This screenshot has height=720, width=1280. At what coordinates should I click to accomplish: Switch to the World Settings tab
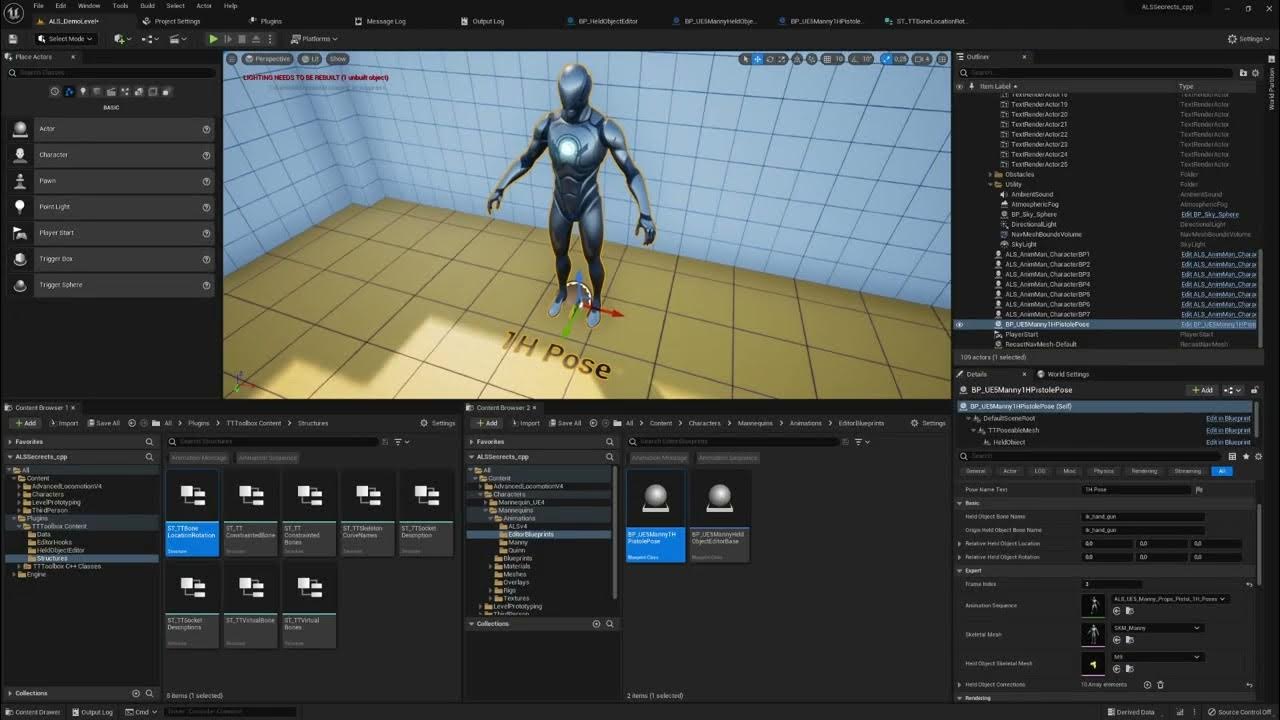(1067, 374)
